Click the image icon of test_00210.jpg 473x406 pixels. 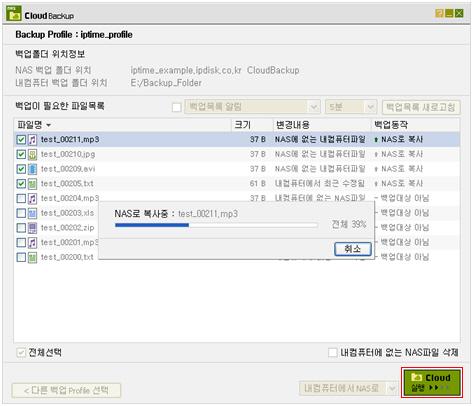point(32,154)
